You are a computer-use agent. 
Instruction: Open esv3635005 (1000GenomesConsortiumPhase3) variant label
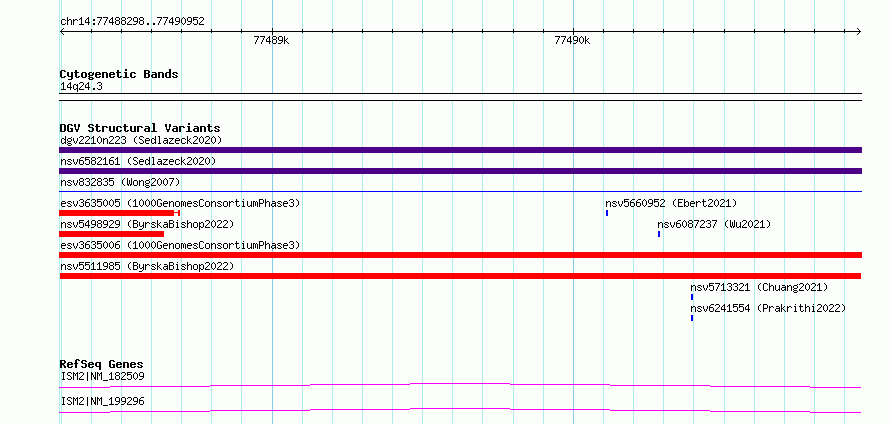(x=180, y=203)
